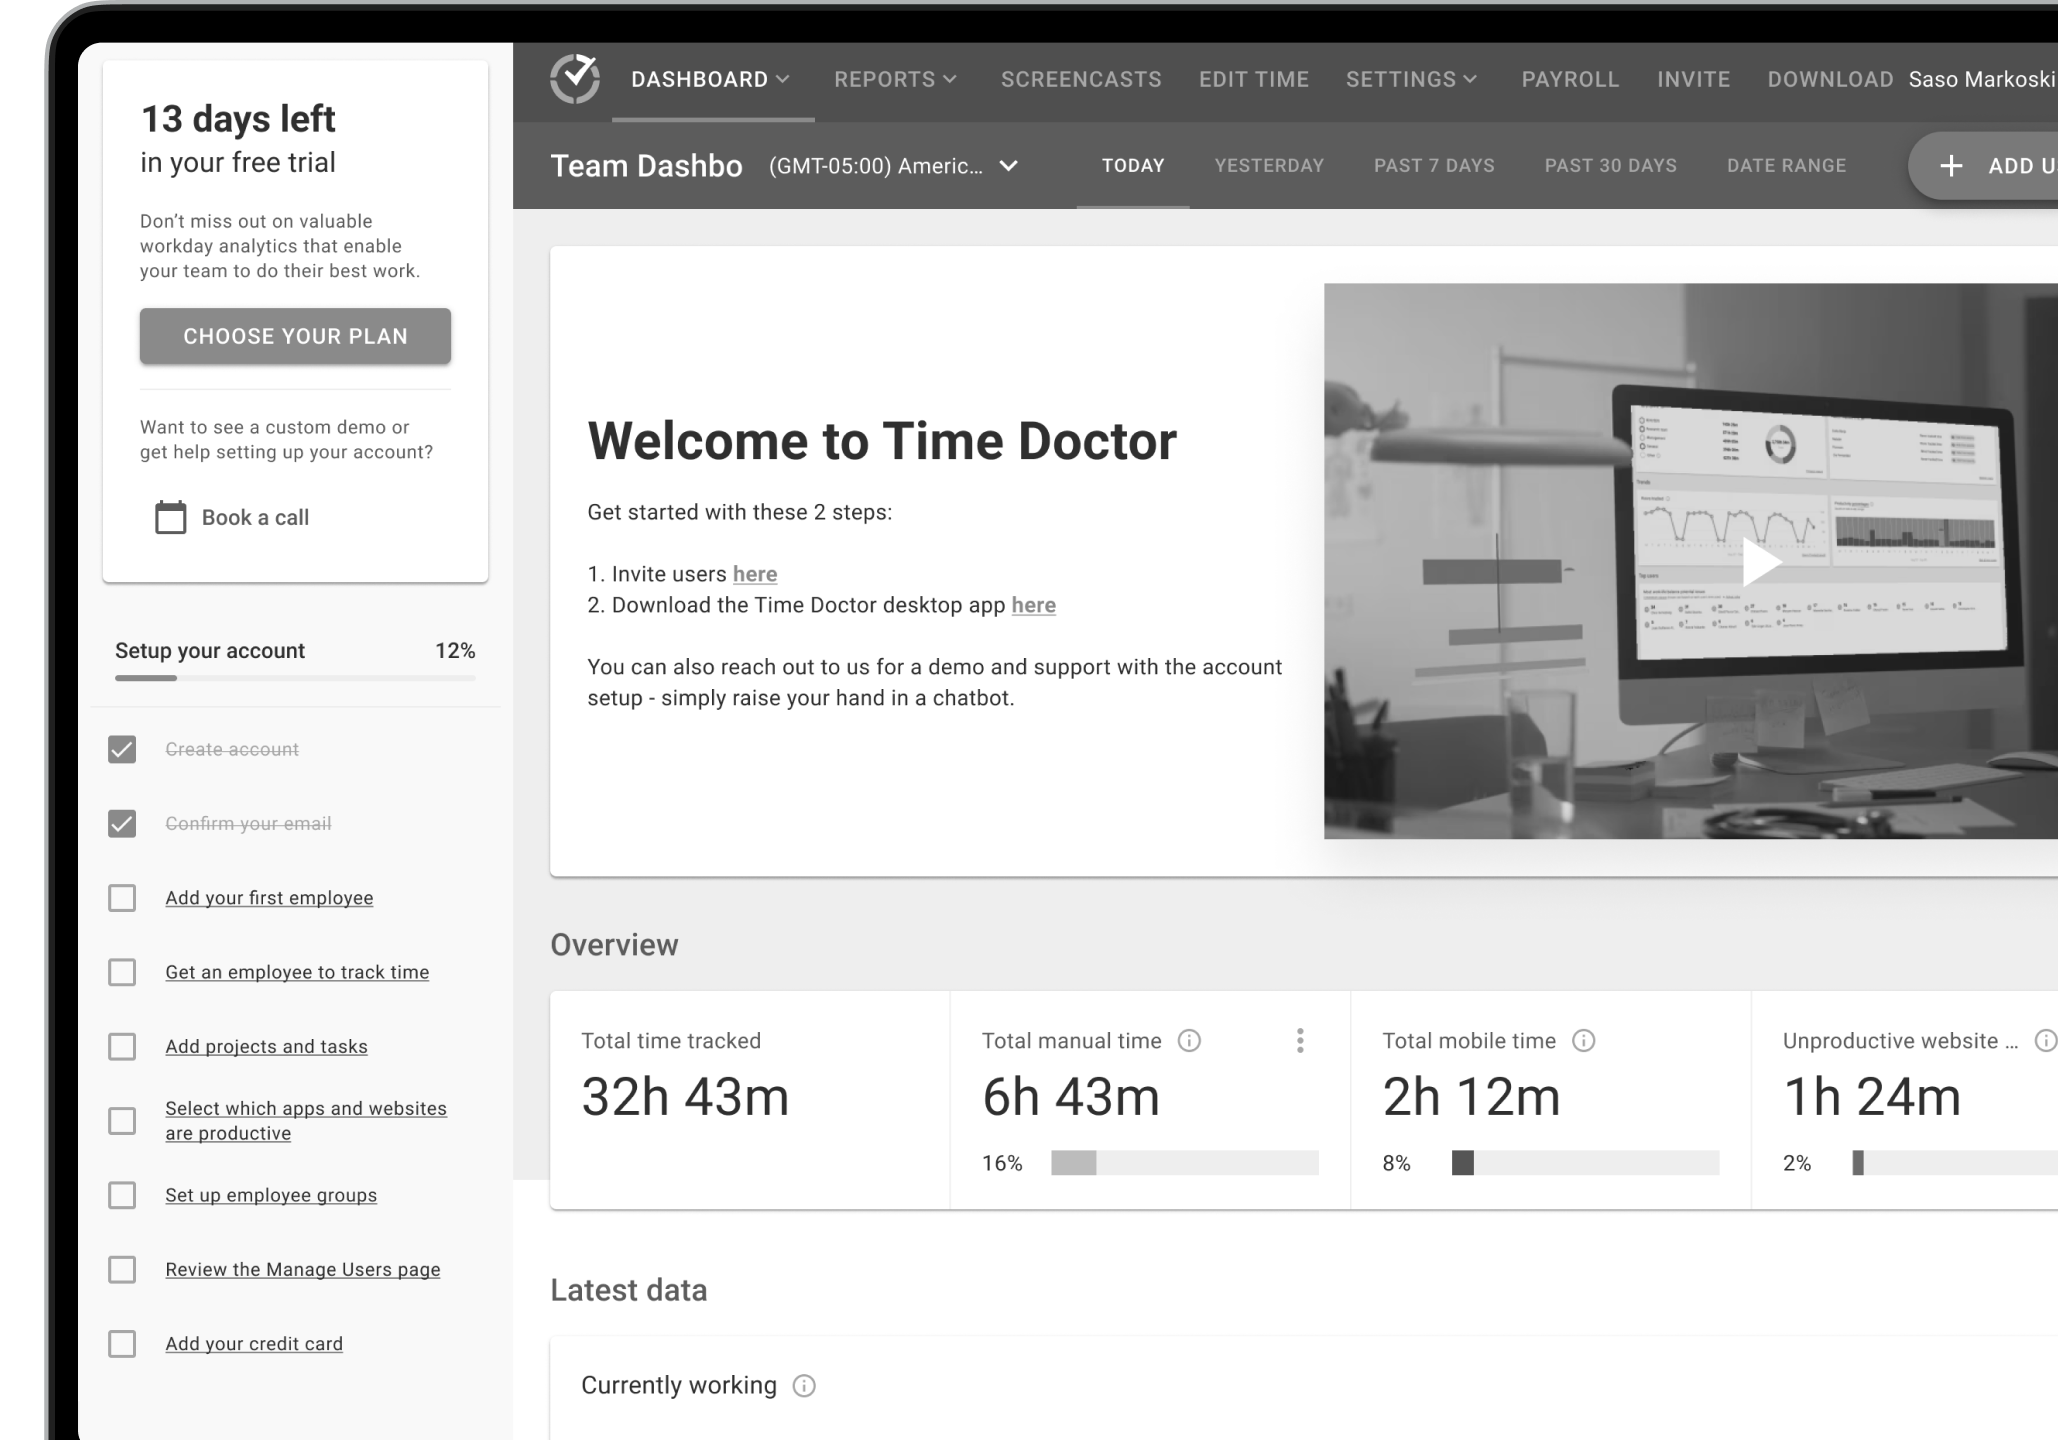This screenshot has height=1440, width=2058.
Task: Click the Book a call link
Action: click(x=255, y=517)
